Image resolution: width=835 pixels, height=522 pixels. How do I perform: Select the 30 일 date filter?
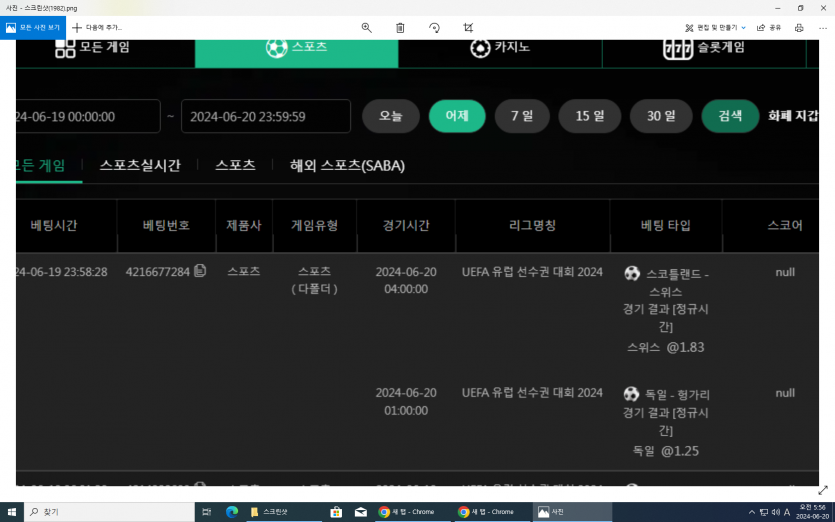[x=661, y=116]
